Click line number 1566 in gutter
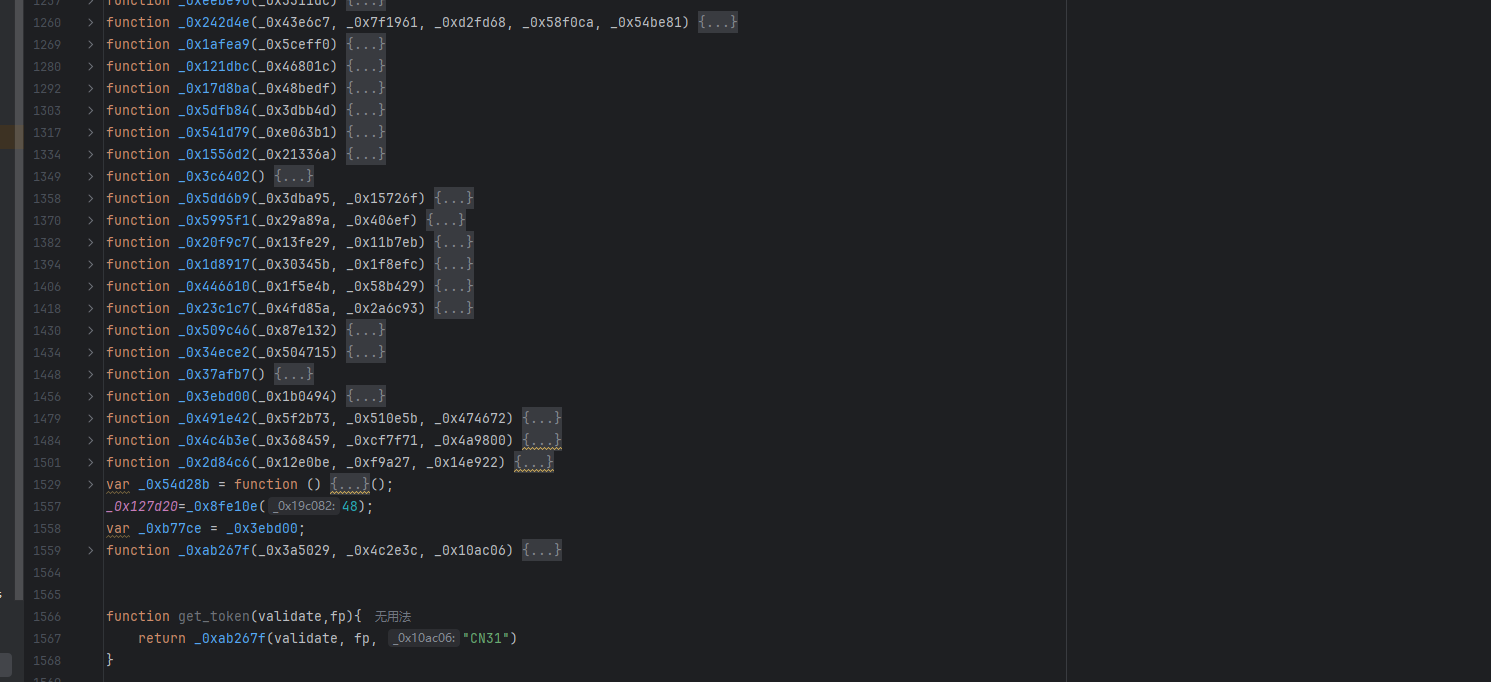The width and height of the screenshot is (1491, 682). click(x=47, y=616)
